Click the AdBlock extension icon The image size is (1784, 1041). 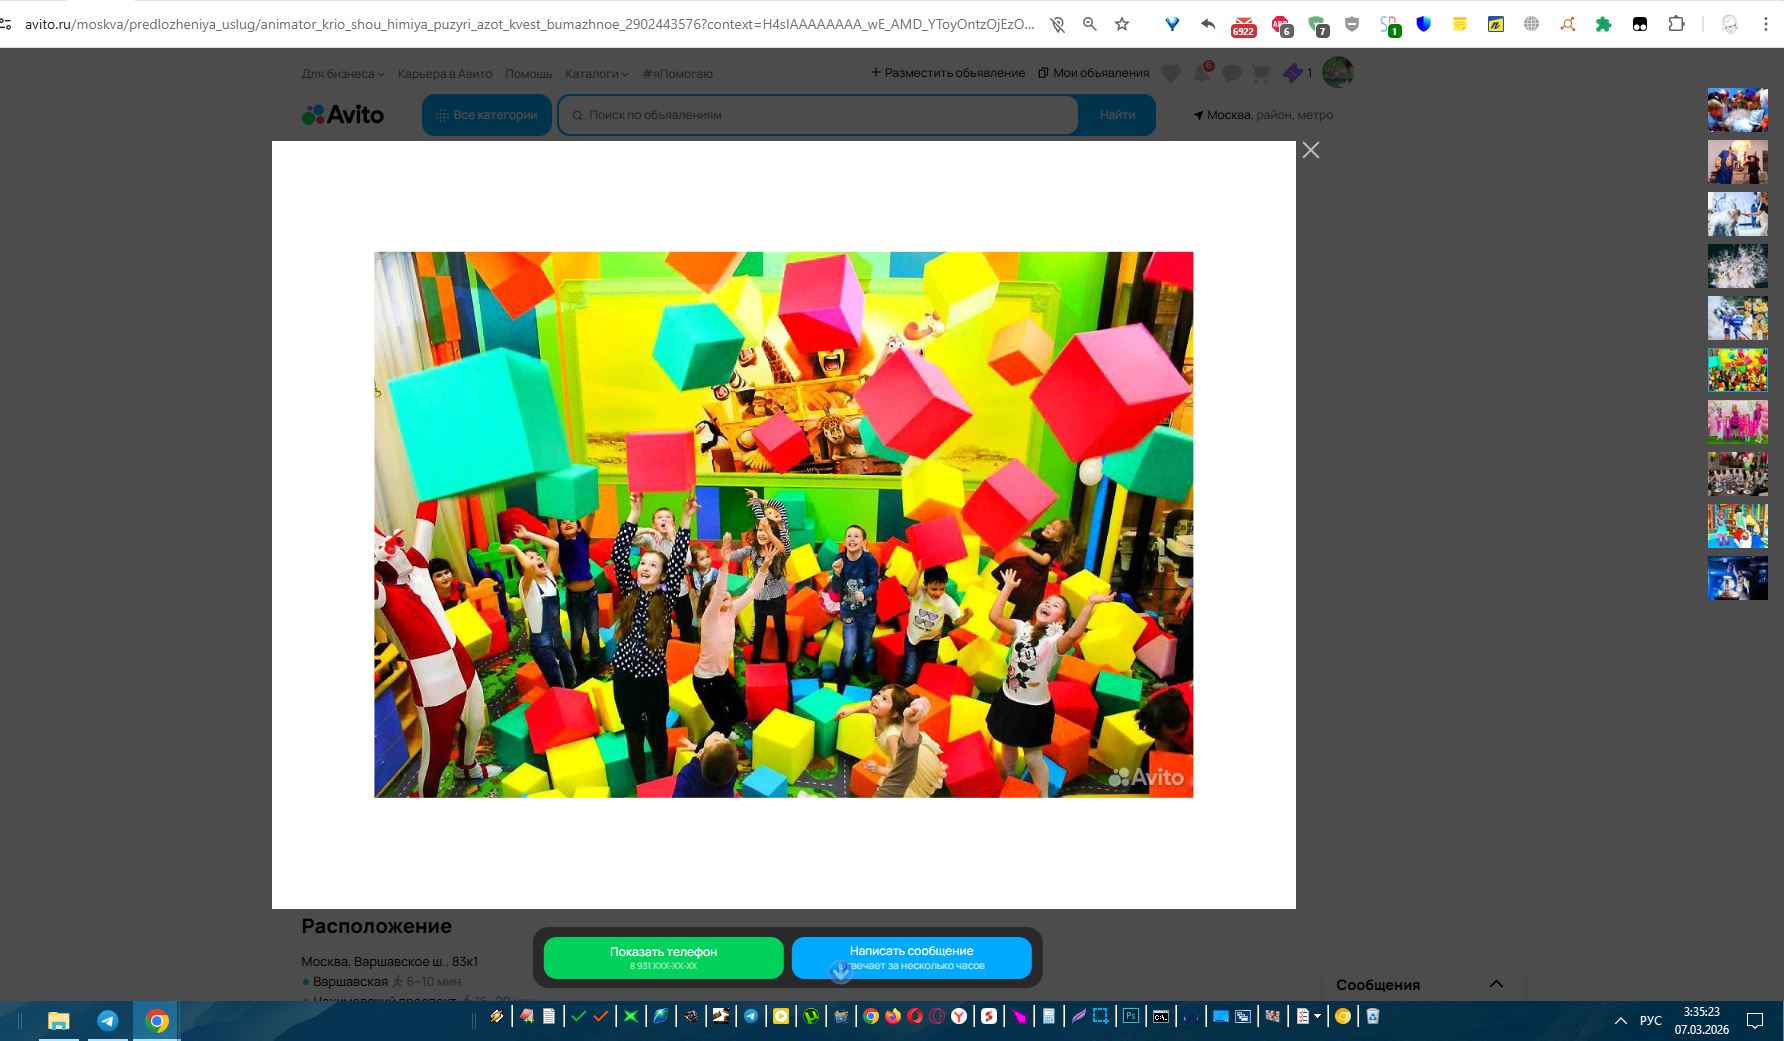[1281, 25]
